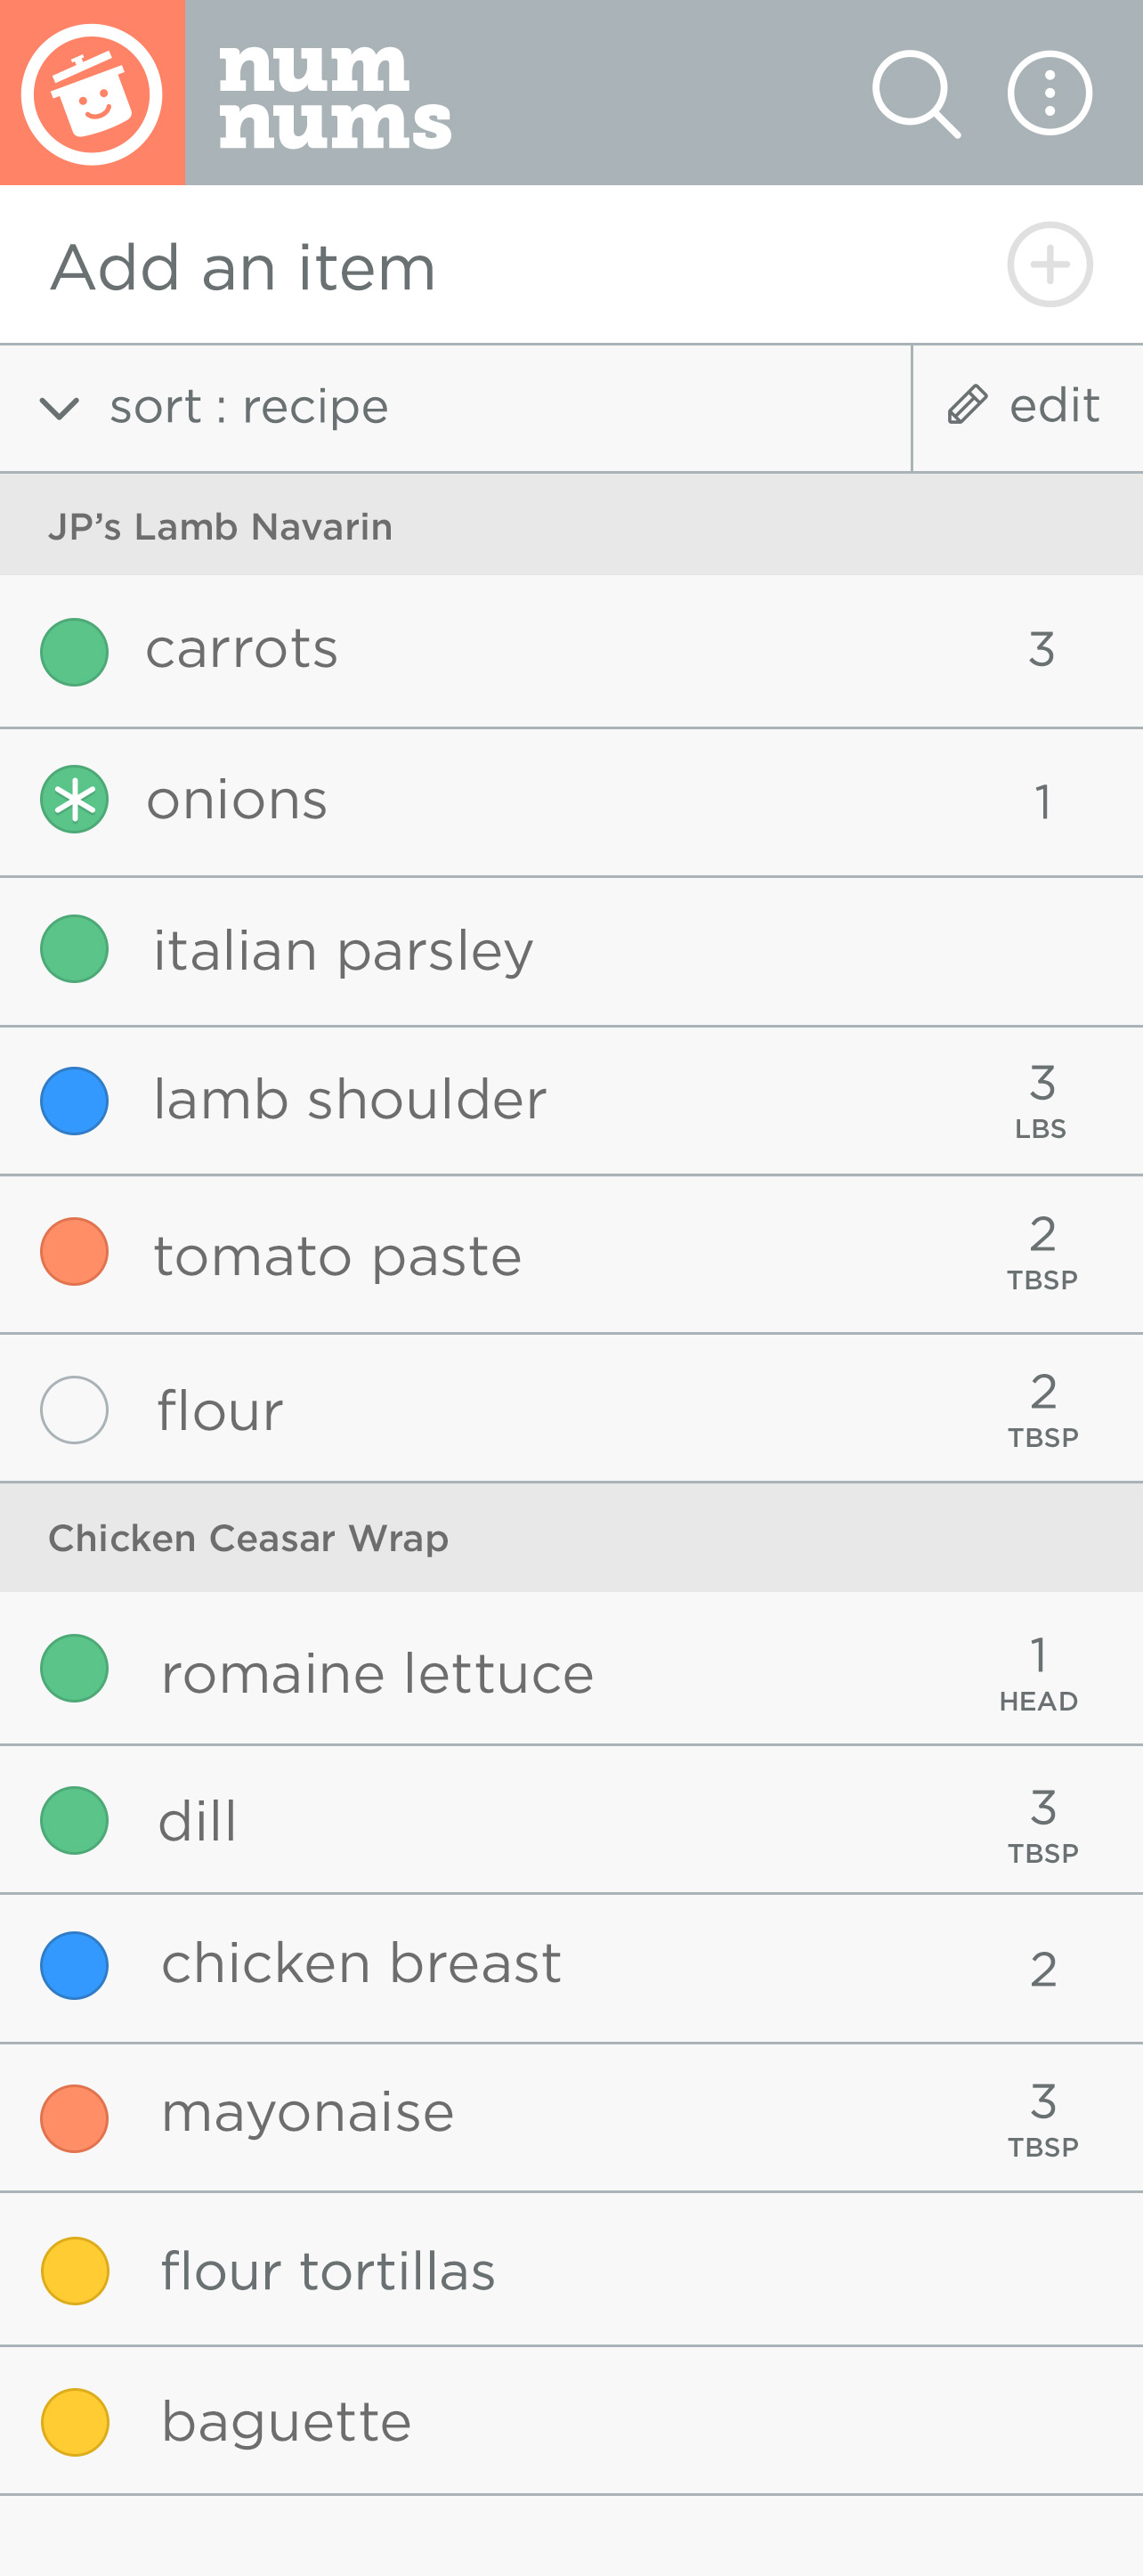Collapse the JP's Lamb Navarin section
This screenshot has width=1143, height=2576.
[220, 526]
